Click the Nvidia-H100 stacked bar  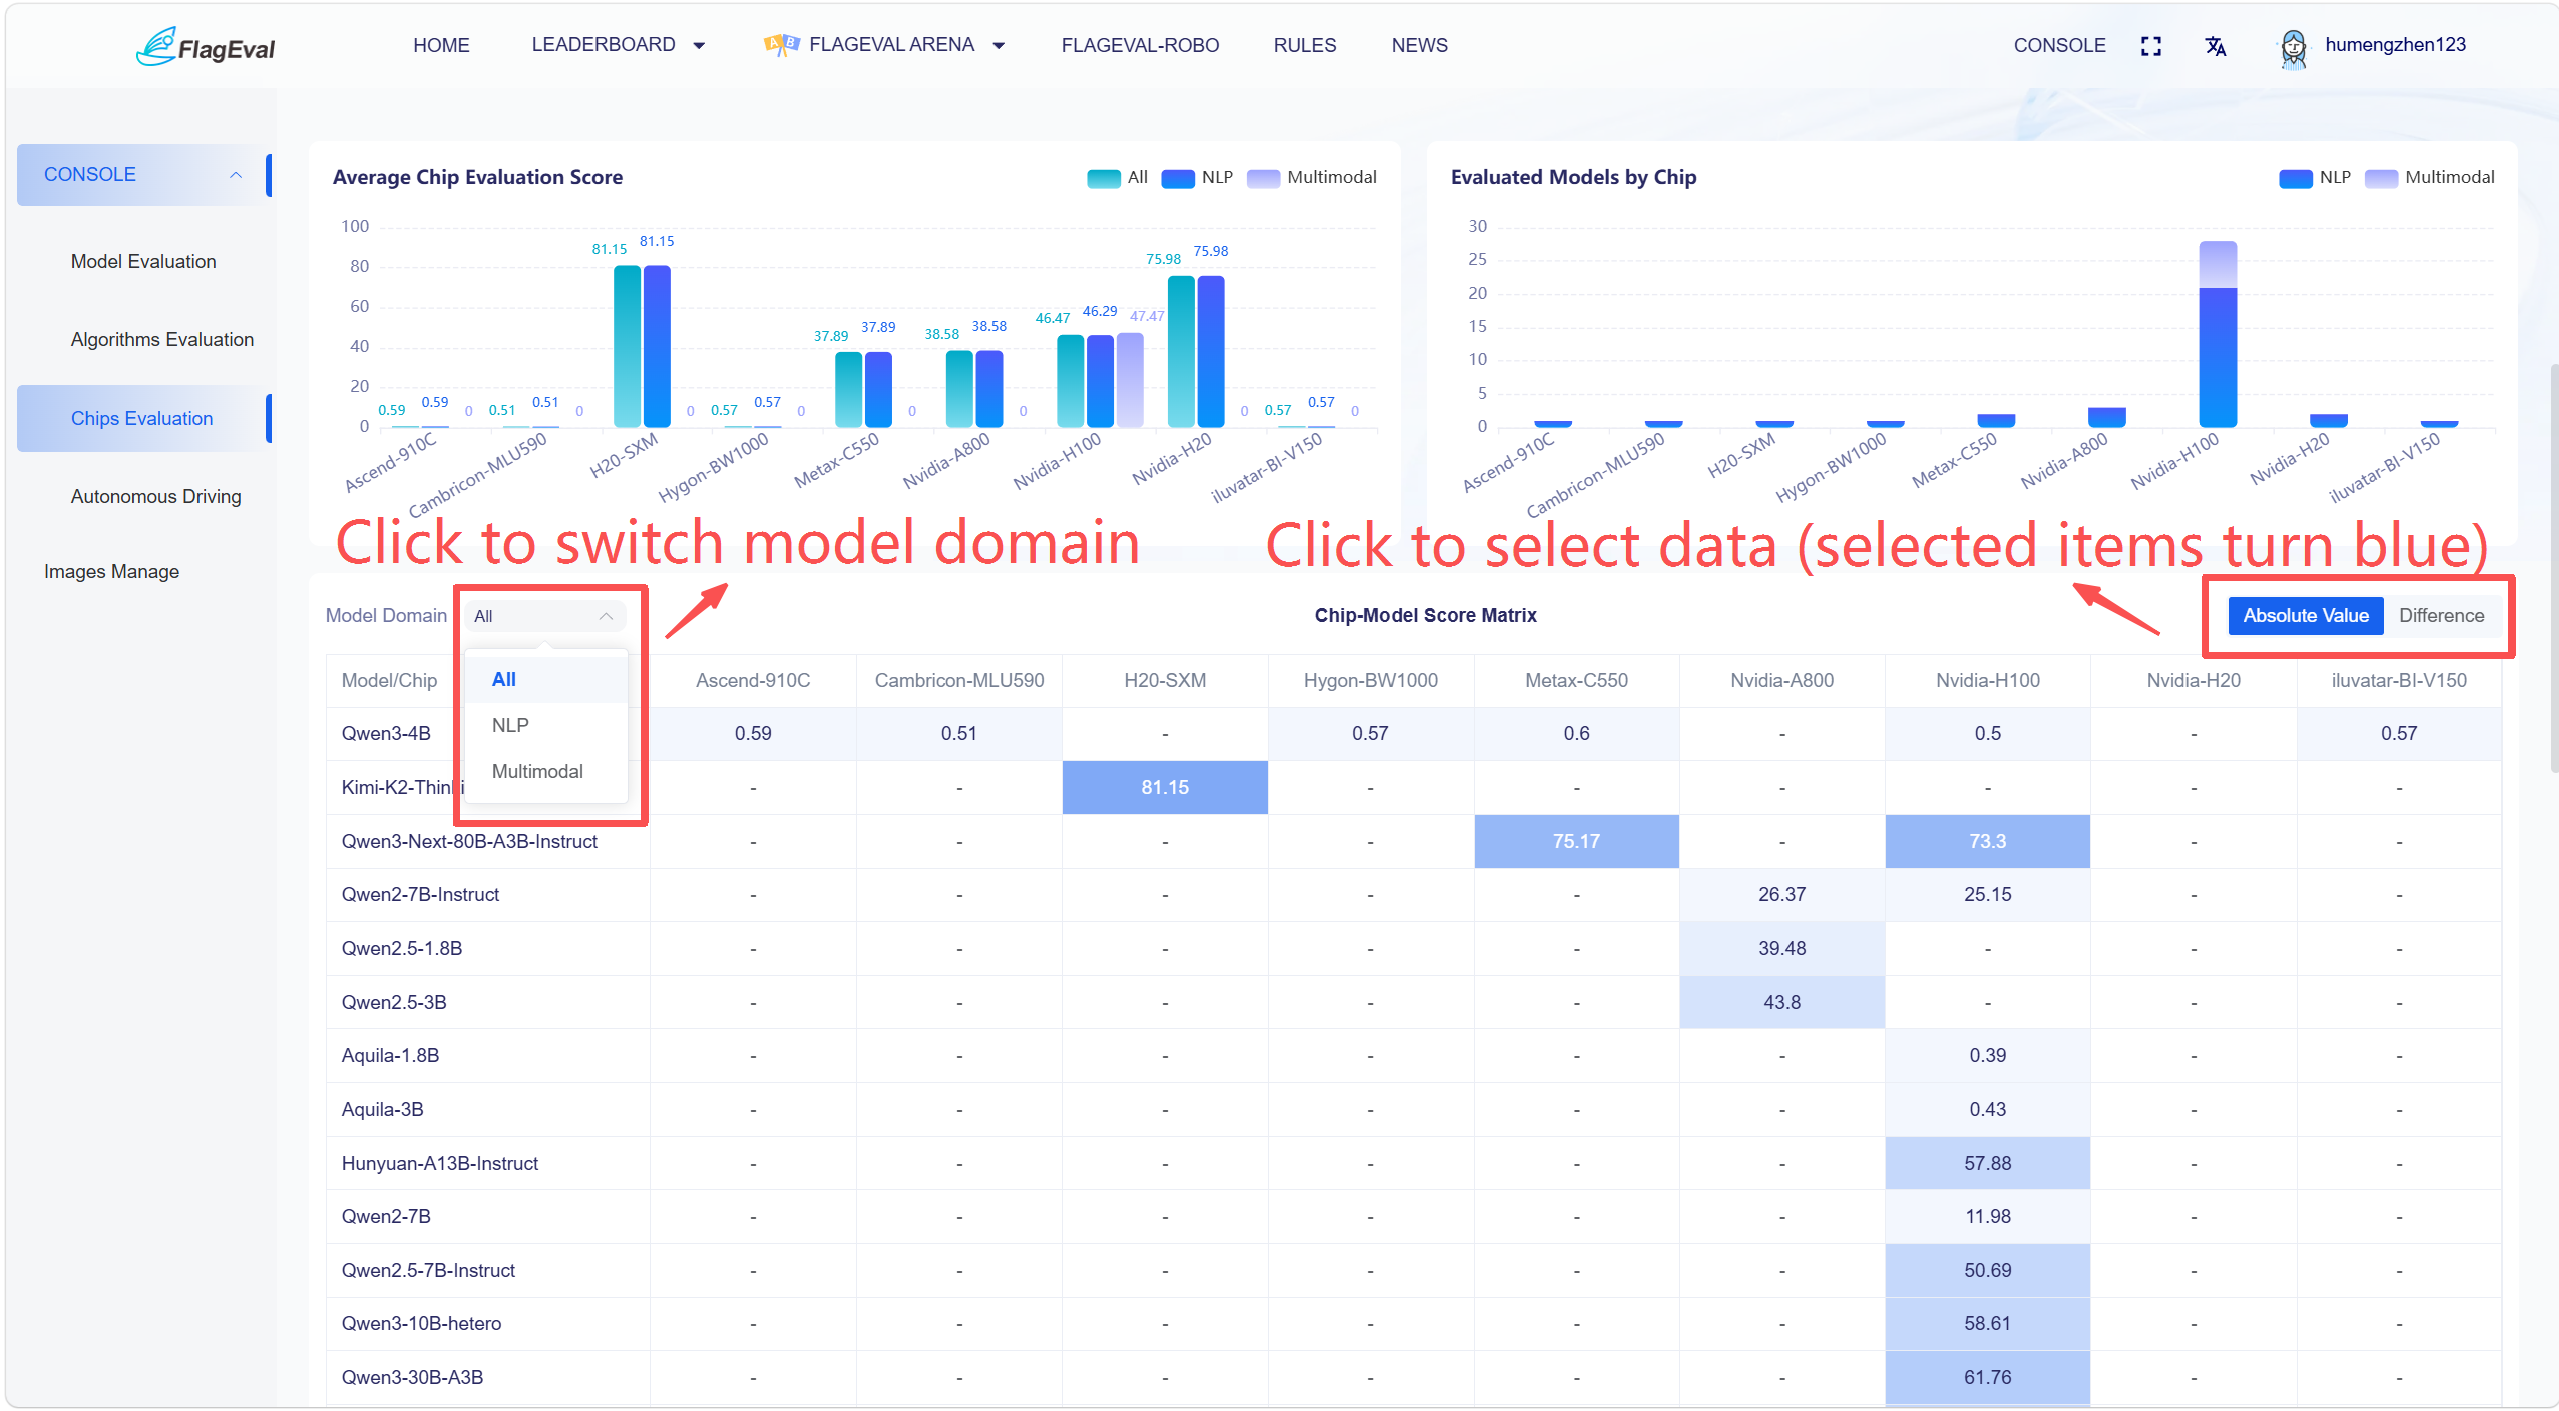[2217, 334]
